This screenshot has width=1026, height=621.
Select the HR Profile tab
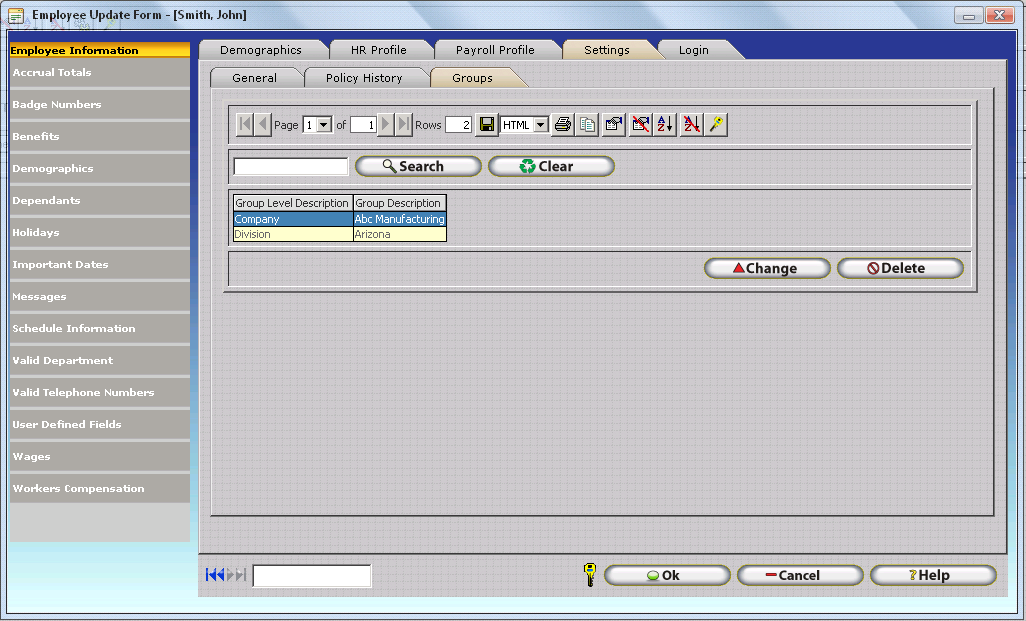[x=379, y=50]
